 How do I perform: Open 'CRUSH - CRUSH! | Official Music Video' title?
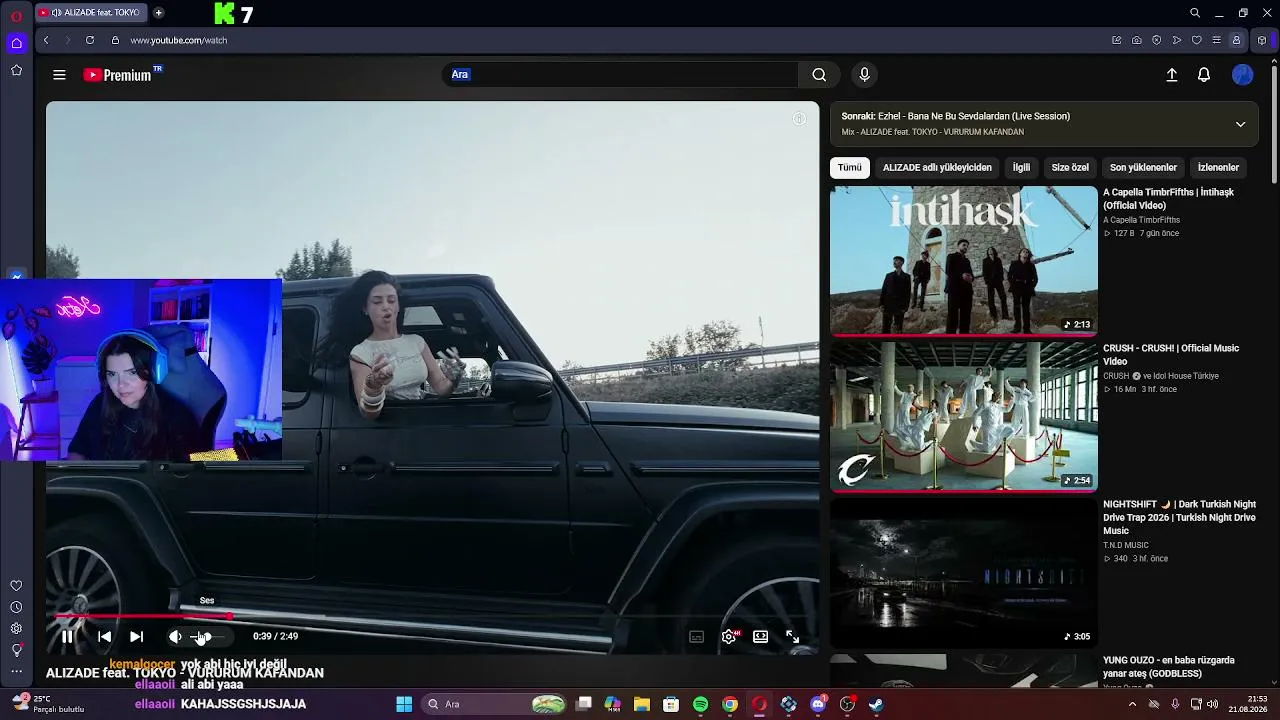[x=1171, y=355]
